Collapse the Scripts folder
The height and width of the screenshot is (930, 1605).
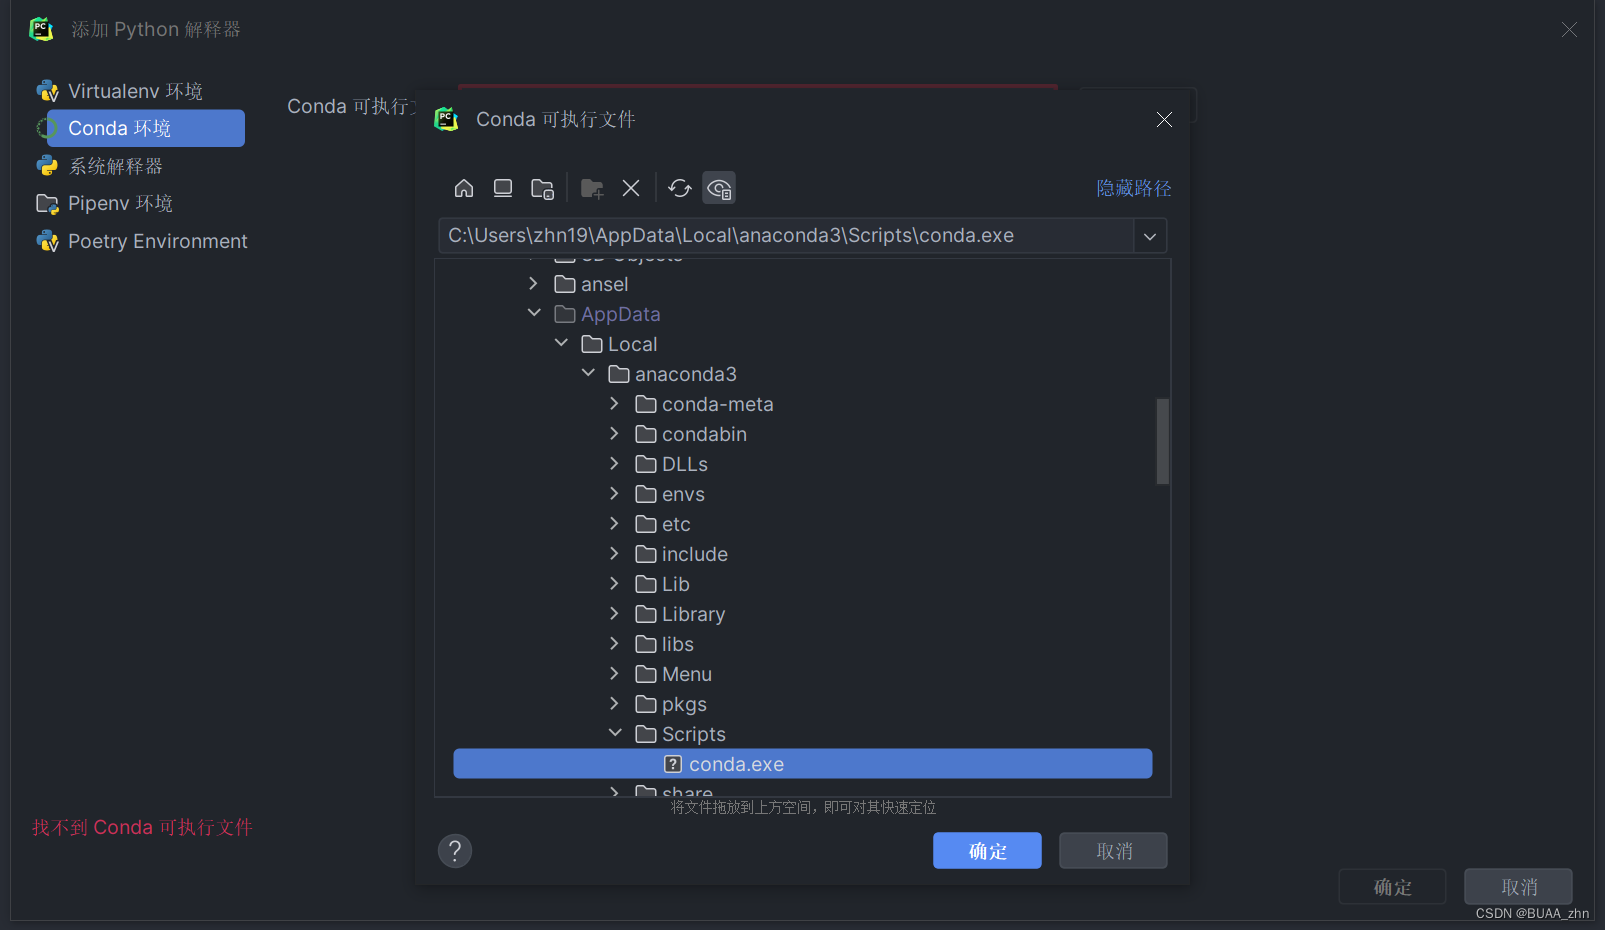pos(615,733)
